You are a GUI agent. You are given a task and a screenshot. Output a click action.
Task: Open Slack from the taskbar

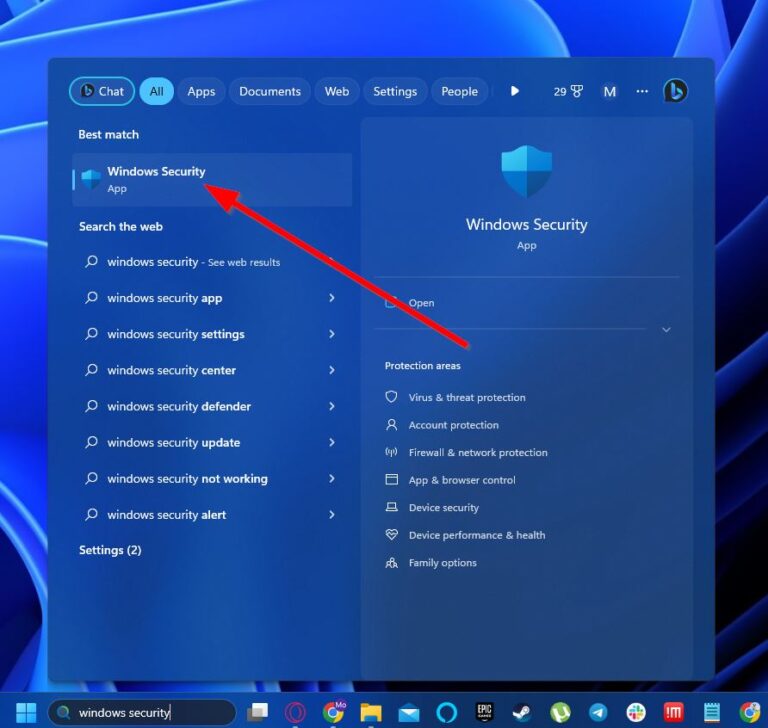tap(636, 712)
